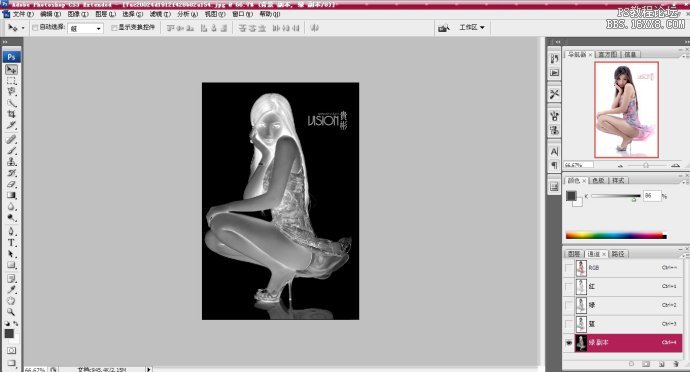Select the Rectangular Marquee tool

click(x=11, y=81)
